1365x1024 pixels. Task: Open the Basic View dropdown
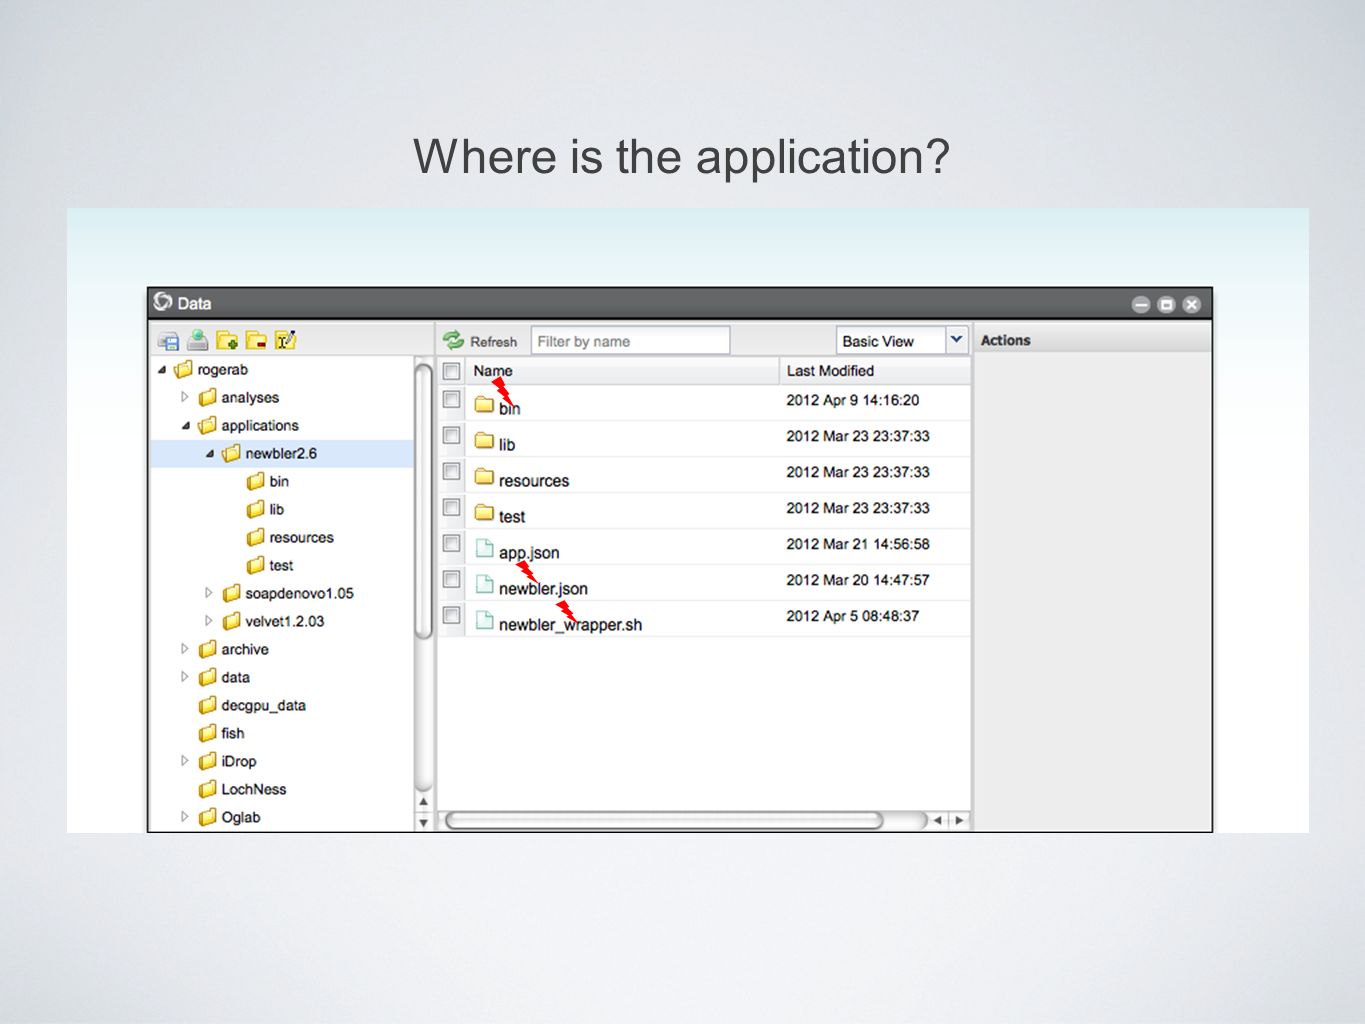coord(956,340)
